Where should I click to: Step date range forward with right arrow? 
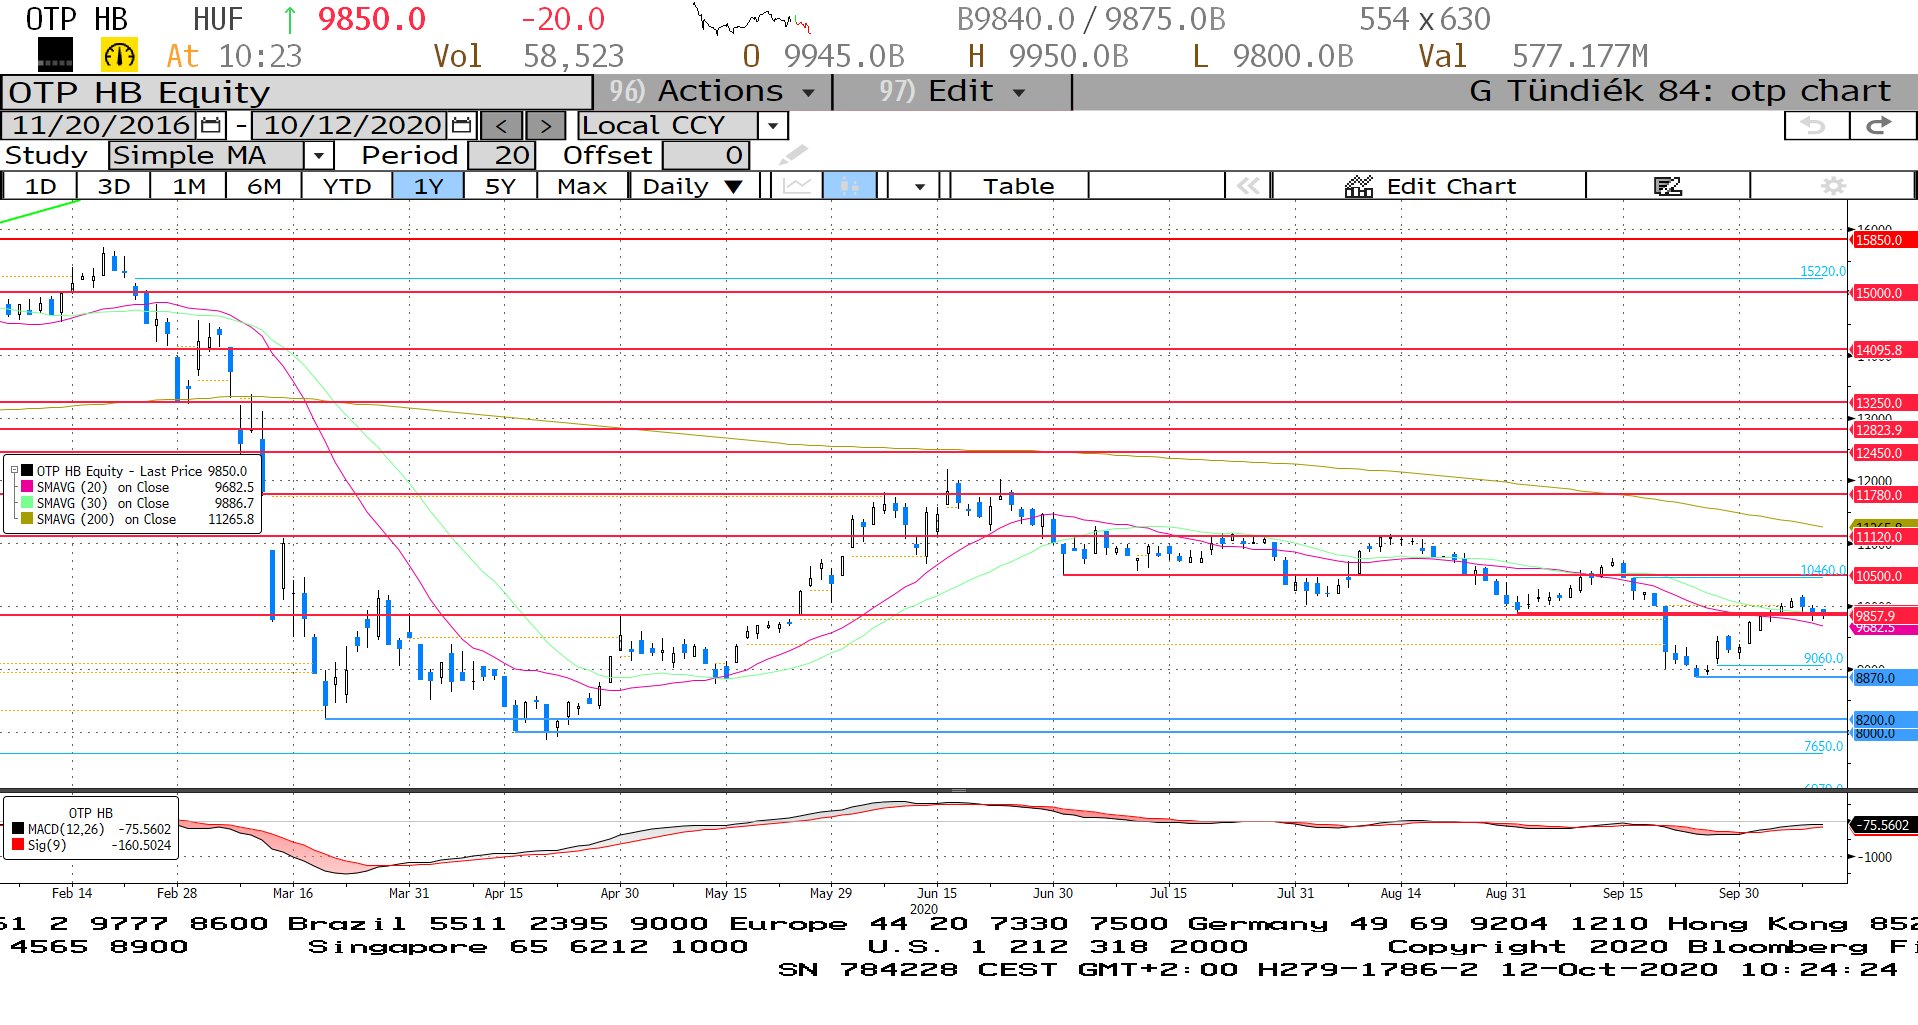545,126
